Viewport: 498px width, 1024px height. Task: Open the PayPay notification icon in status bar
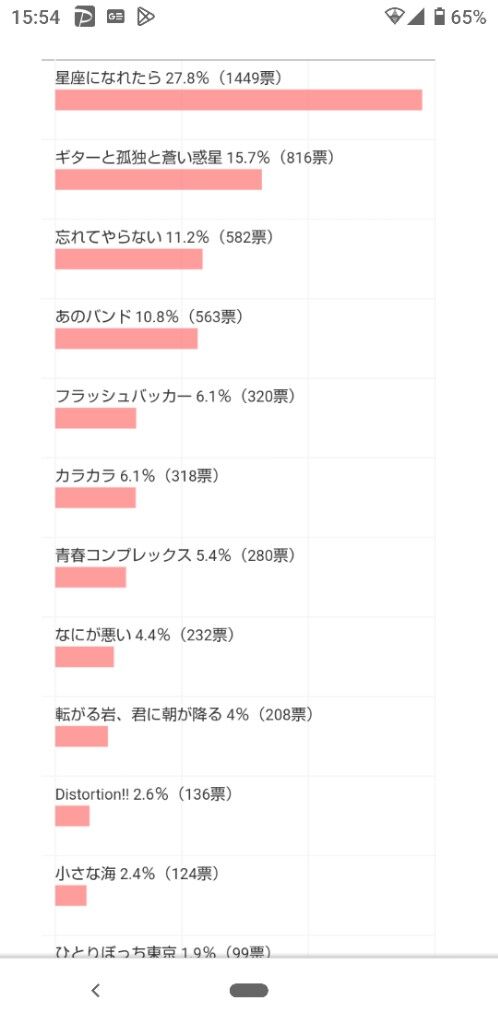click(85, 17)
